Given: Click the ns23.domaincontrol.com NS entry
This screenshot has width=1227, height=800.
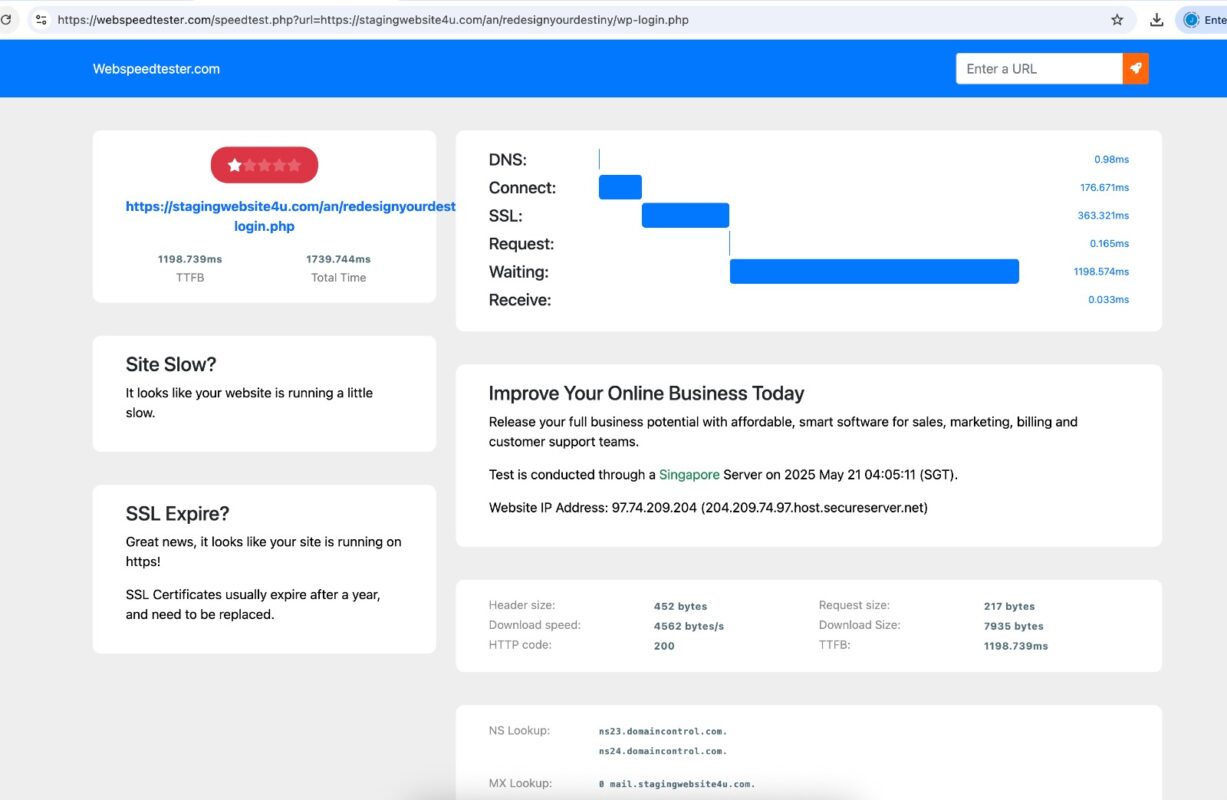Looking at the screenshot, I should click(x=662, y=731).
